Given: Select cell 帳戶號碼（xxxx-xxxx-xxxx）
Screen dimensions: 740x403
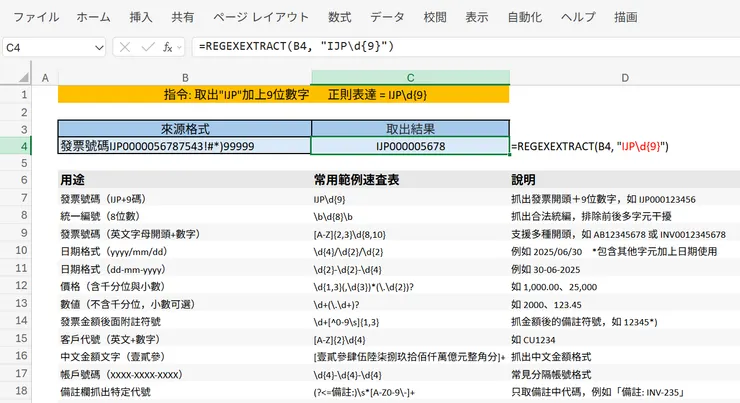Looking at the screenshot, I should tap(185, 375).
